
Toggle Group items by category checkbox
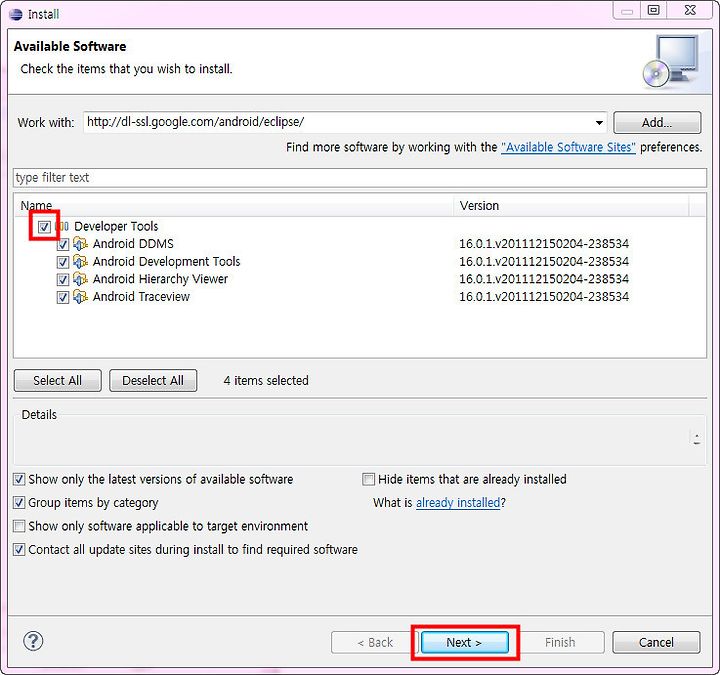pyautogui.click(x=19, y=502)
